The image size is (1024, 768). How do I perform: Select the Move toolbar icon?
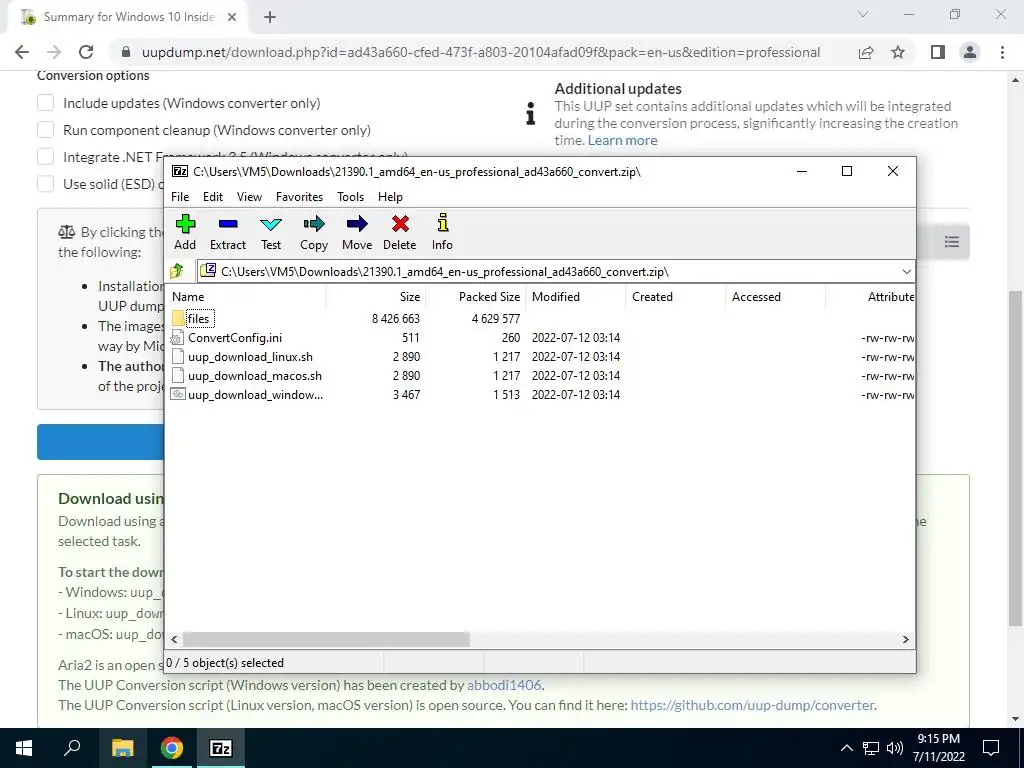(x=357, y=225)
